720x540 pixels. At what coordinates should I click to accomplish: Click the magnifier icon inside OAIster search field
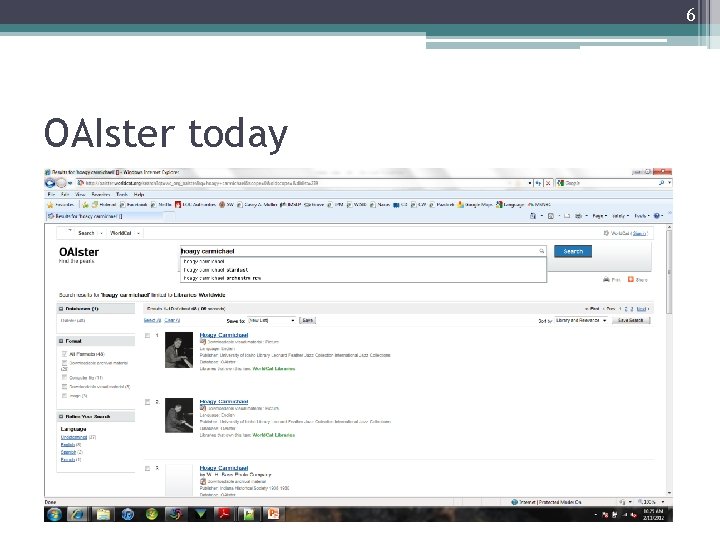point(542,251)
